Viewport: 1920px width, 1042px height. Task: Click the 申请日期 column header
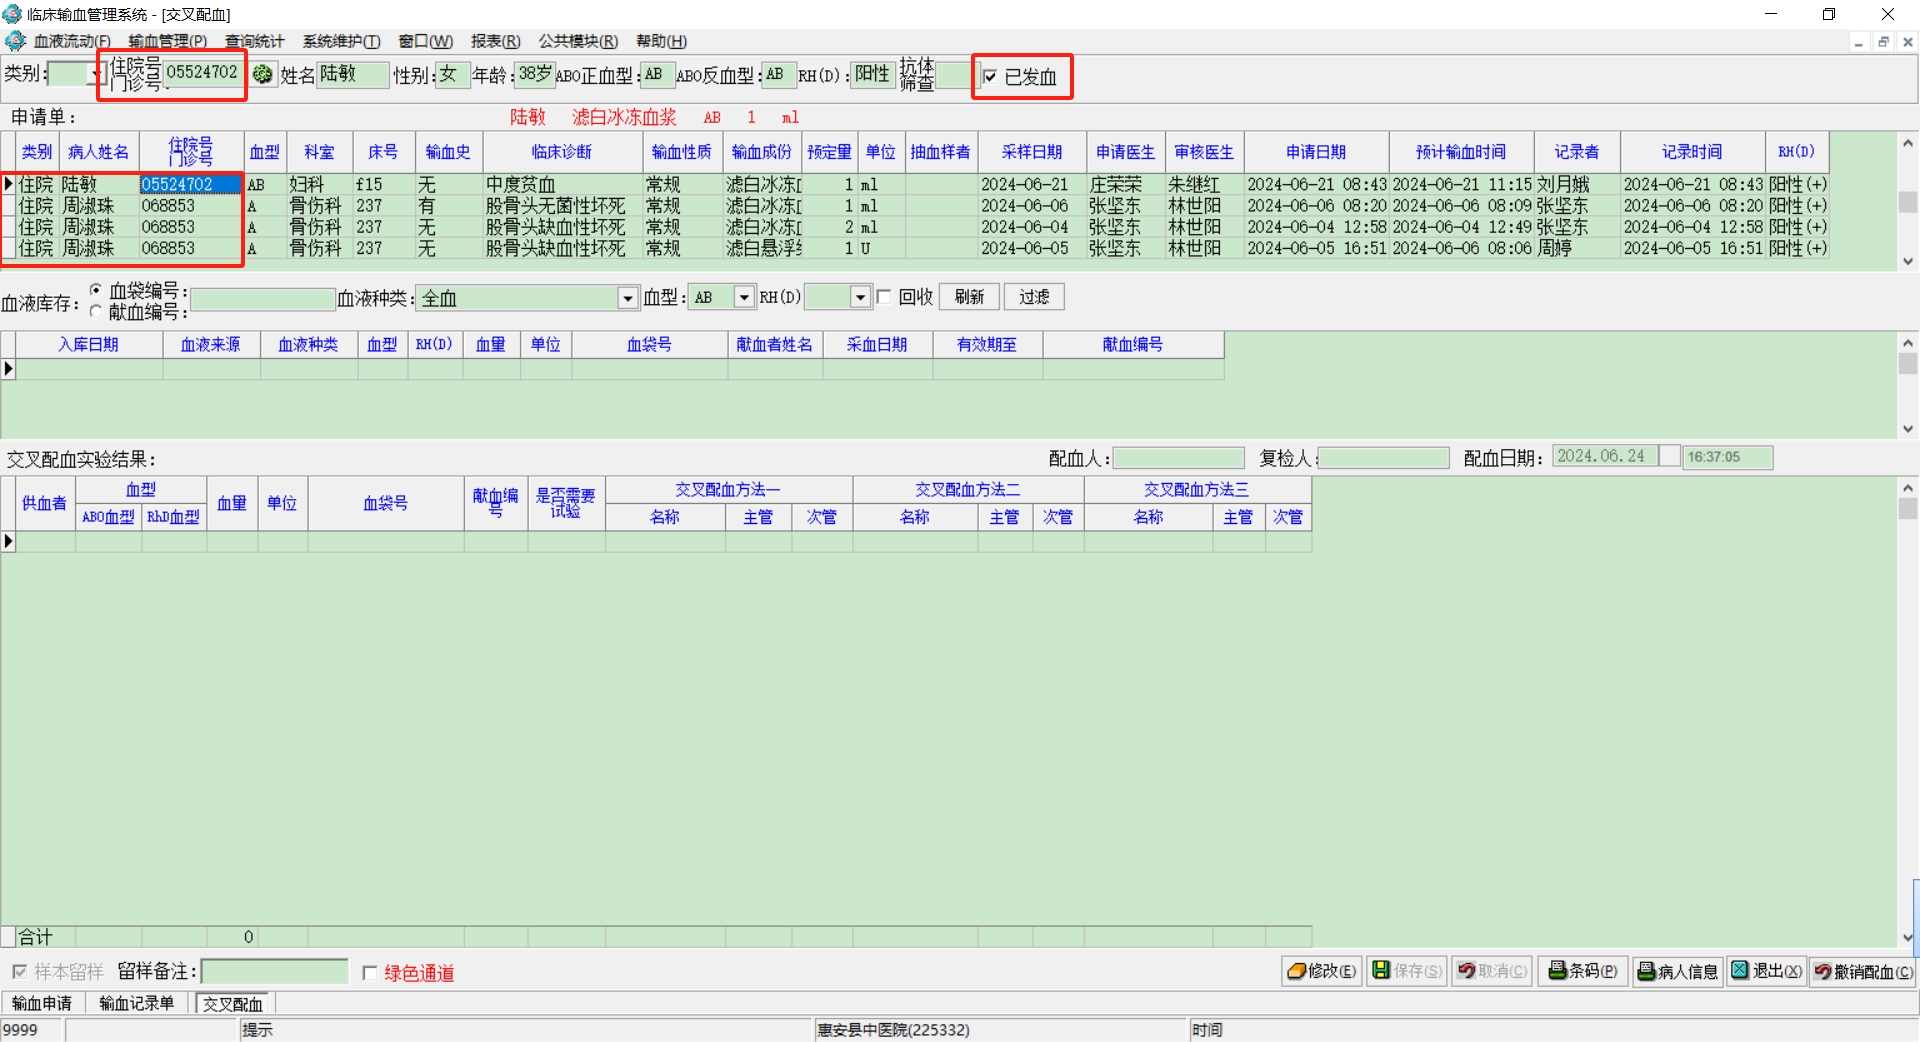click(x=1316, y=152)
